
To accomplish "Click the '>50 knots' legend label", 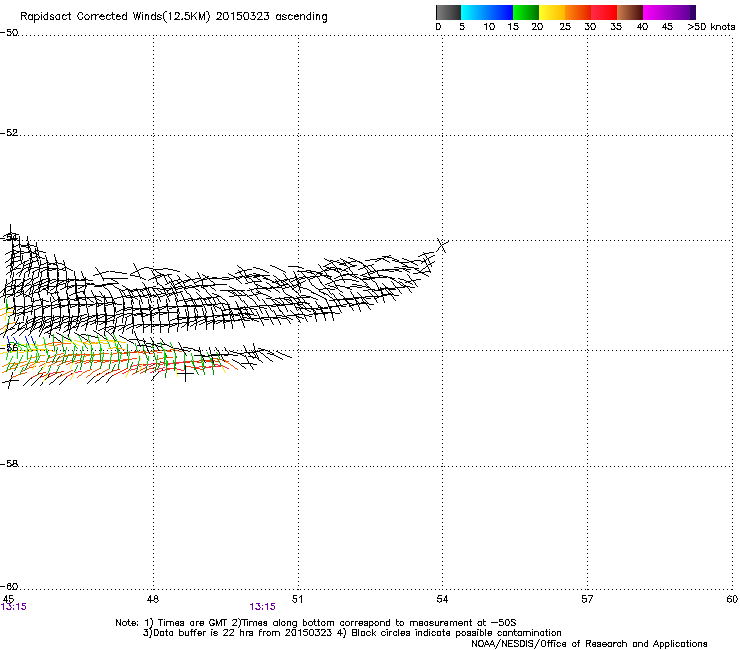I will (x=711, y=27).
